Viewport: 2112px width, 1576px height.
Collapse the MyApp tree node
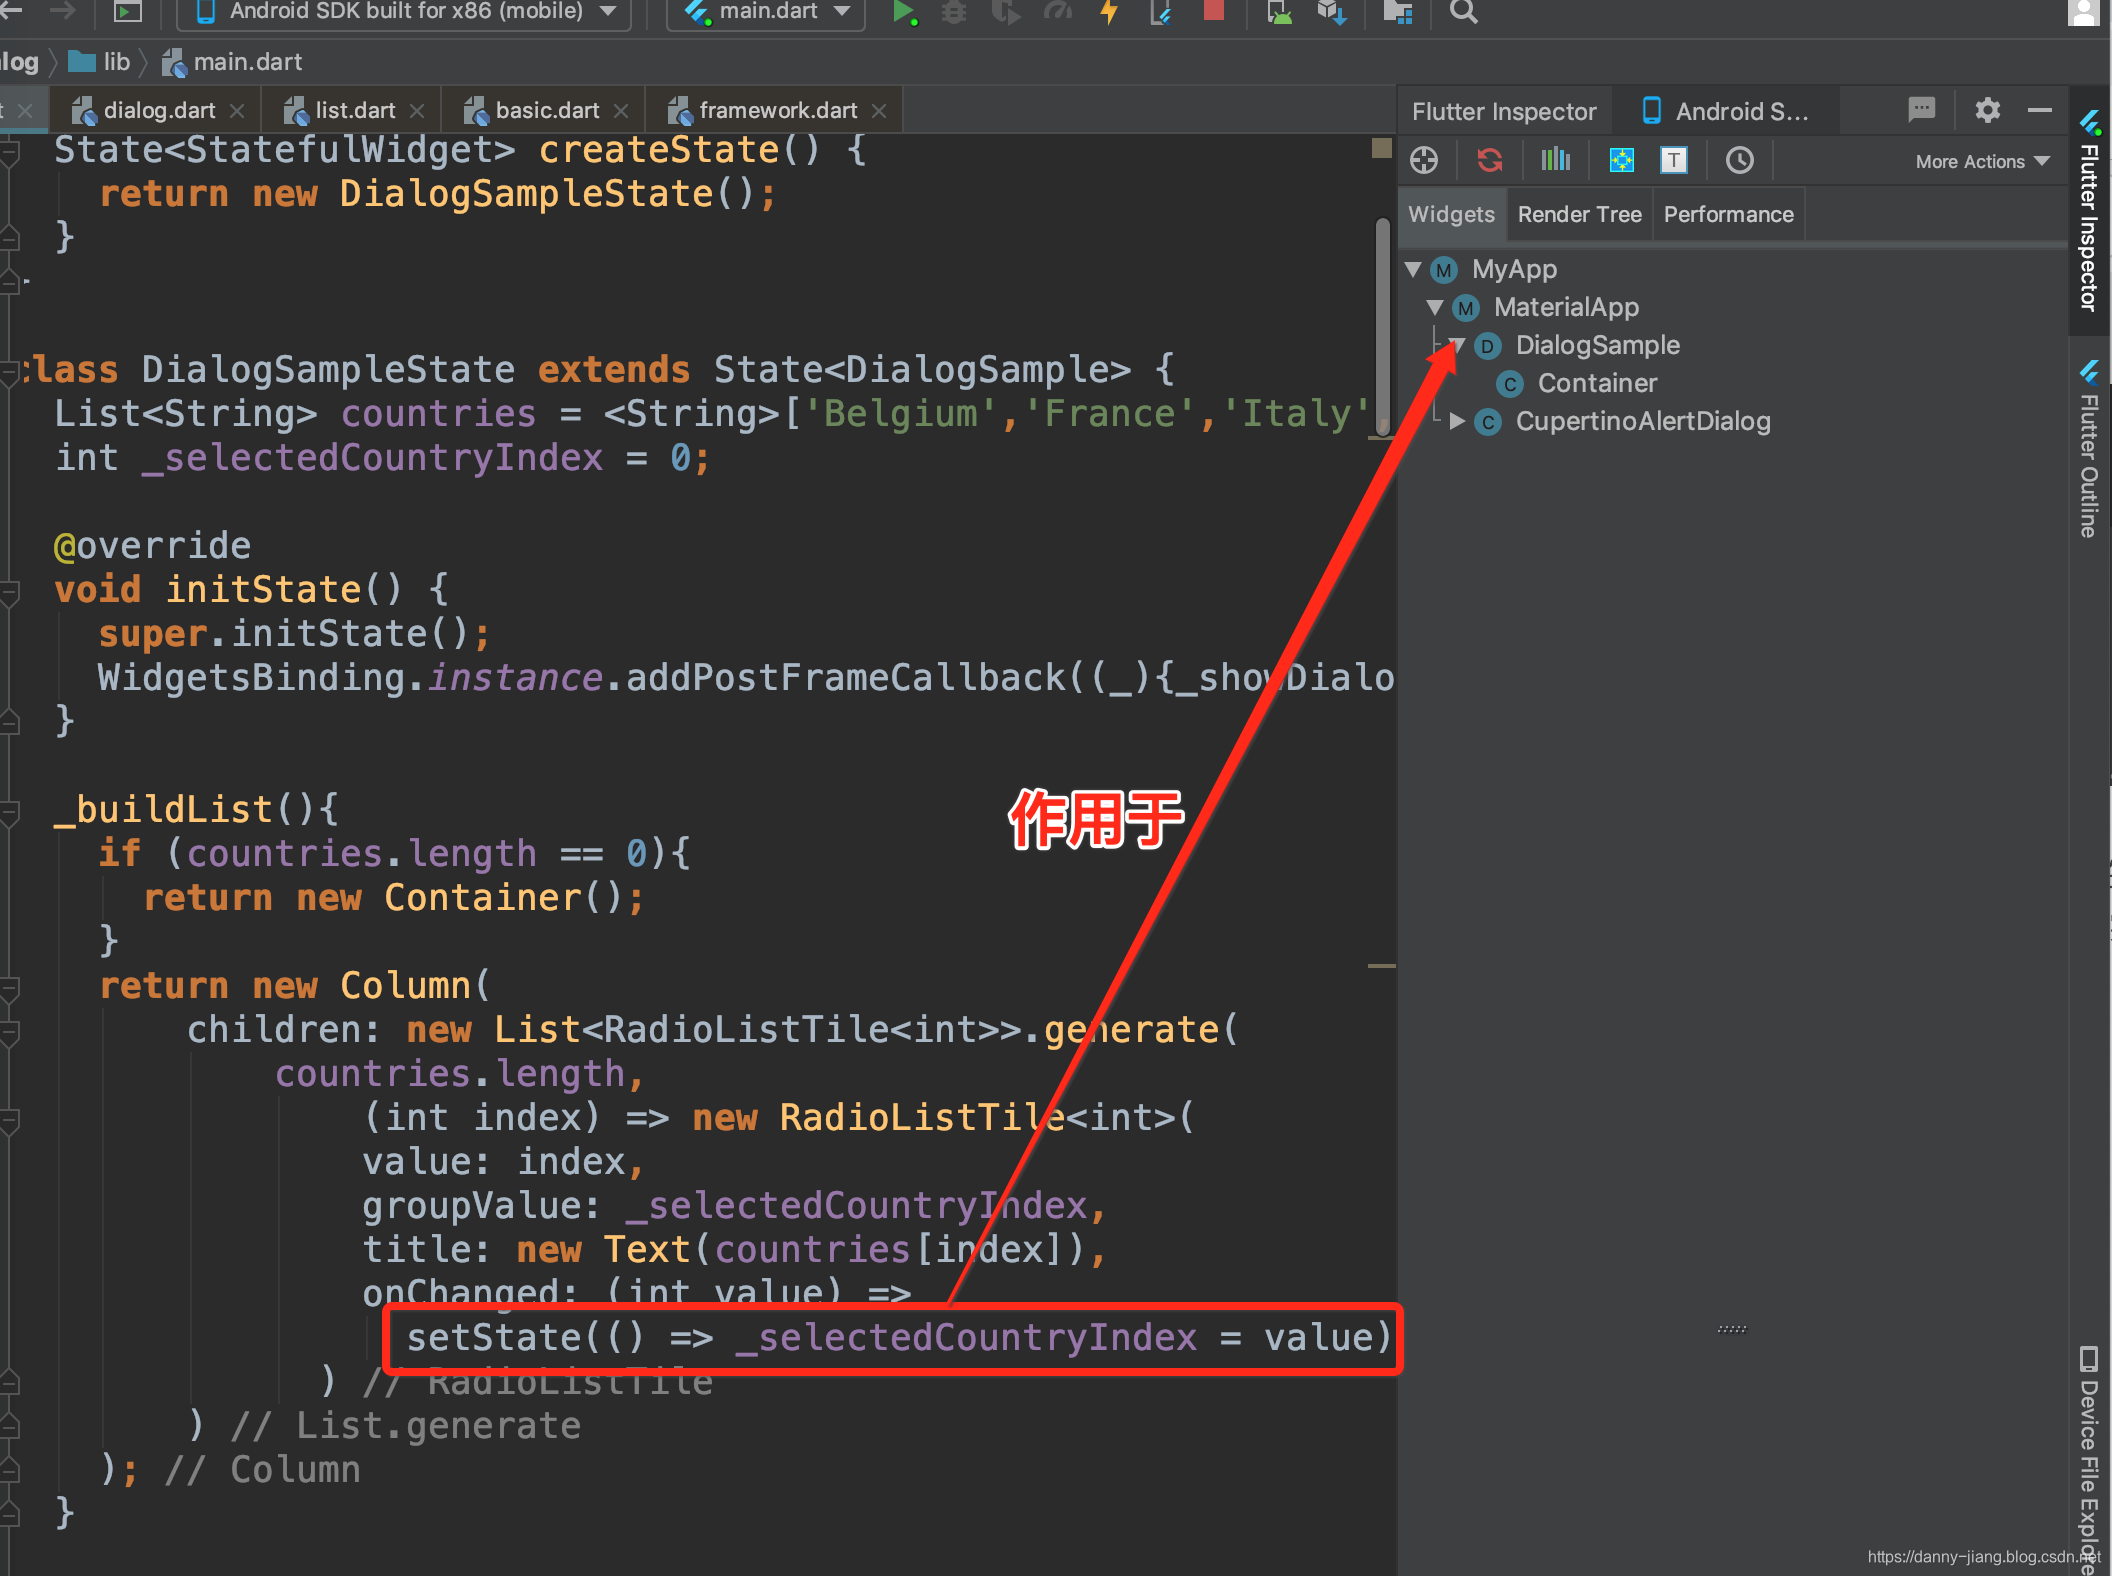point(1413,269)
